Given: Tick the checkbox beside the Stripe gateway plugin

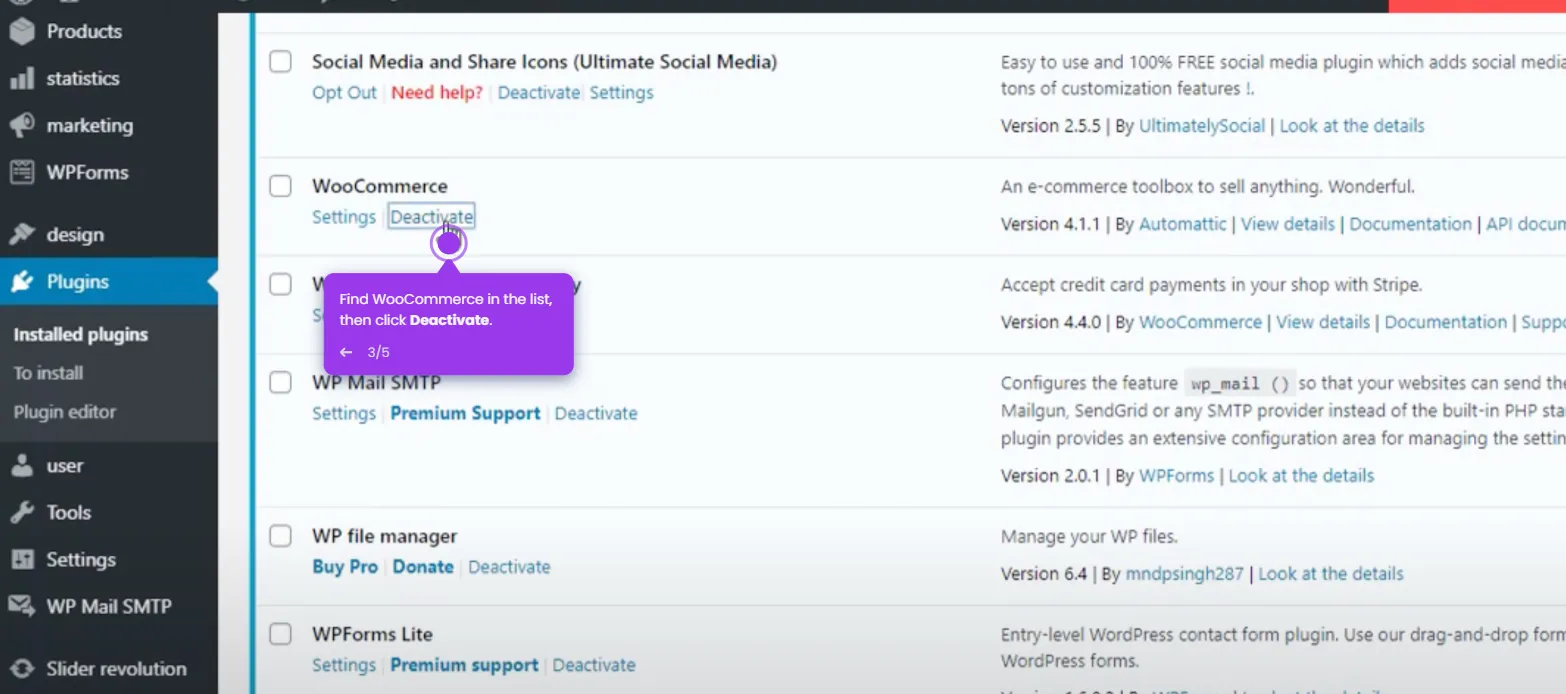Looking at the screenshot, I should (281, 284).
